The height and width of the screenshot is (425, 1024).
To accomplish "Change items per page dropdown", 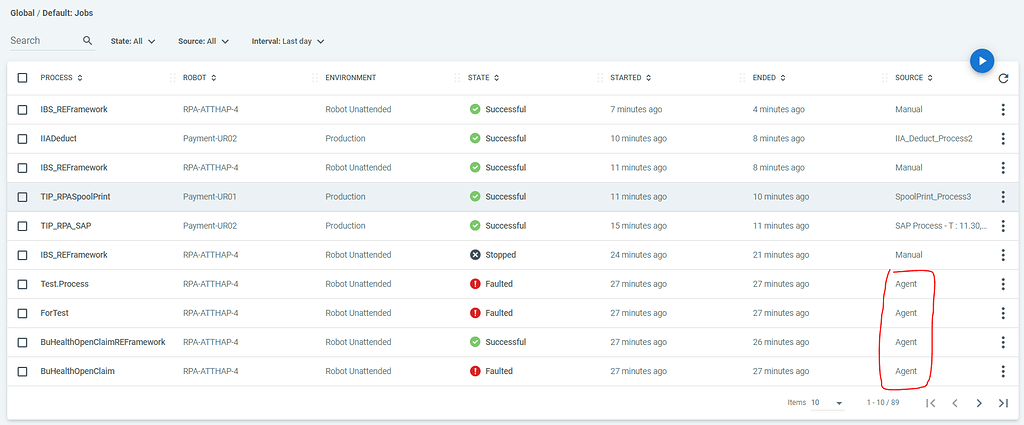I will coord(827,403).
